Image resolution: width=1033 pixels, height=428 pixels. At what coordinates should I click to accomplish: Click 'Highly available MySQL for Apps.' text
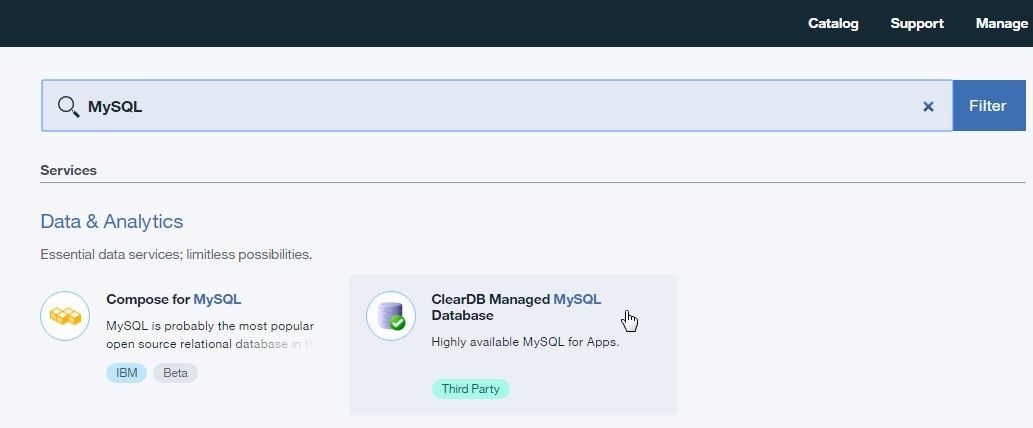(x=525, y=342)
